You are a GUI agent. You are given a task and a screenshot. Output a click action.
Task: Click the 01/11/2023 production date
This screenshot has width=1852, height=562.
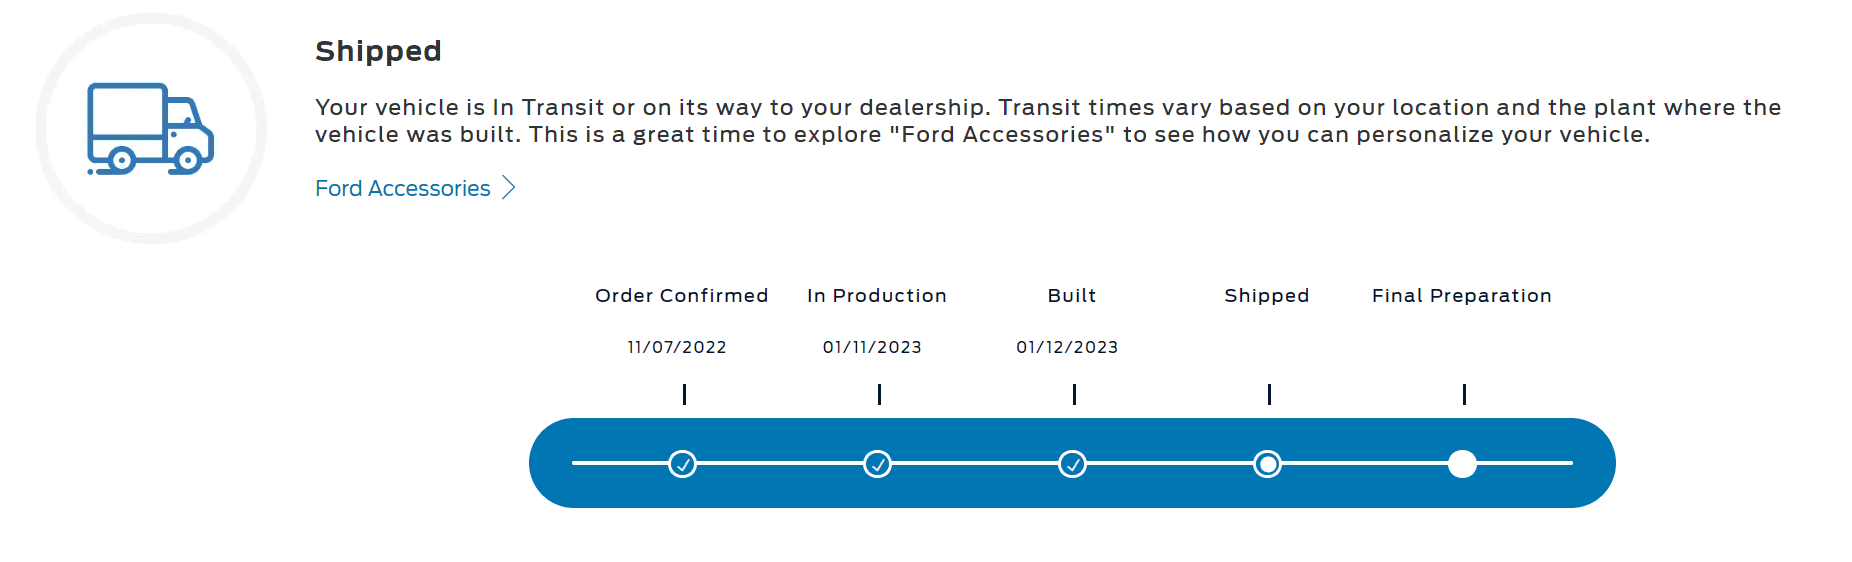872,347
